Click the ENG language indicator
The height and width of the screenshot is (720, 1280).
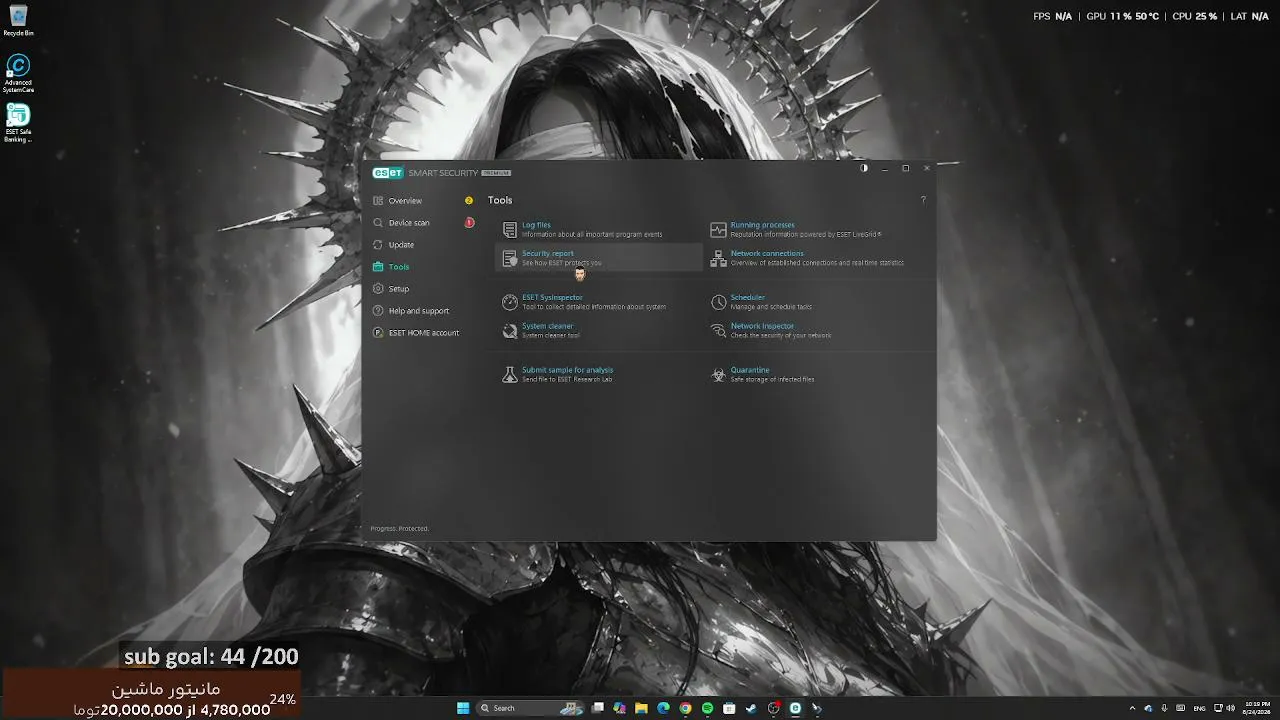coord(1199,708)
